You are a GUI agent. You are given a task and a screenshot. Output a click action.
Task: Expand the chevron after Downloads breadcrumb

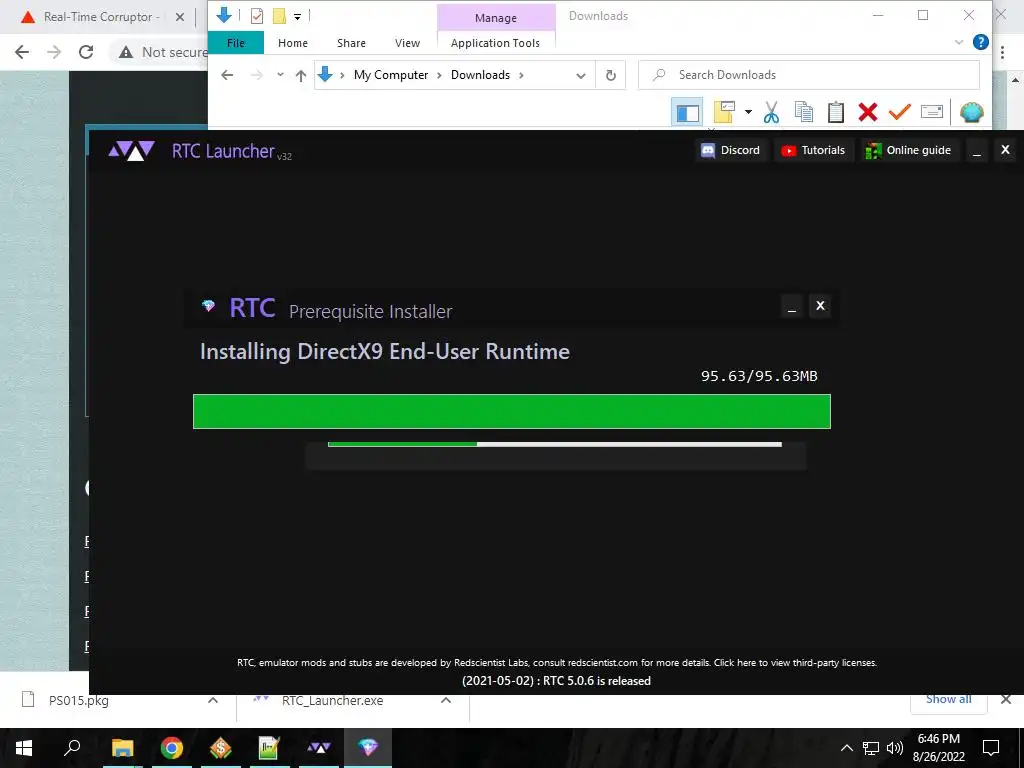click(x=521, y=75)
